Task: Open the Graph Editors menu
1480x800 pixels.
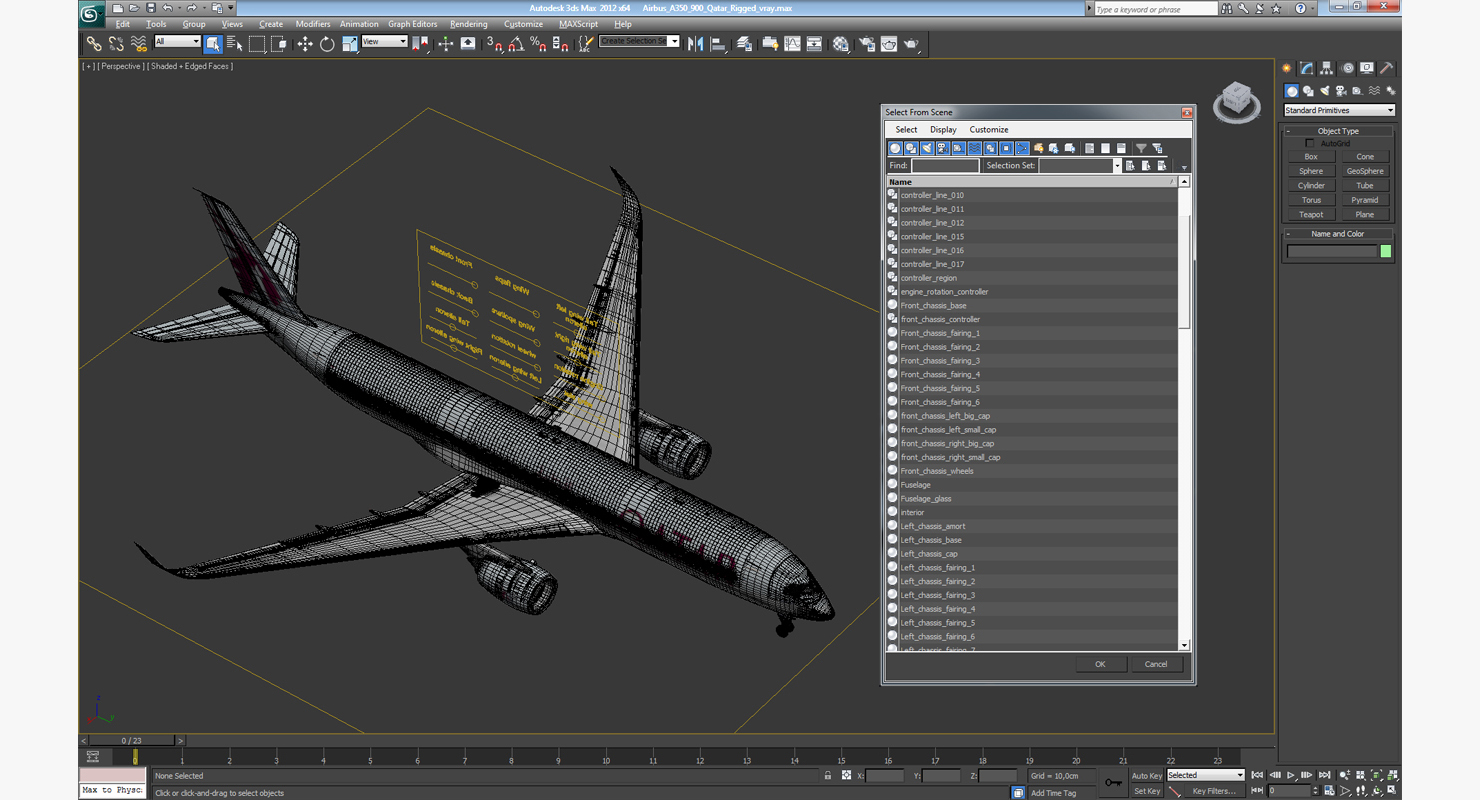Action: point(413,24)
